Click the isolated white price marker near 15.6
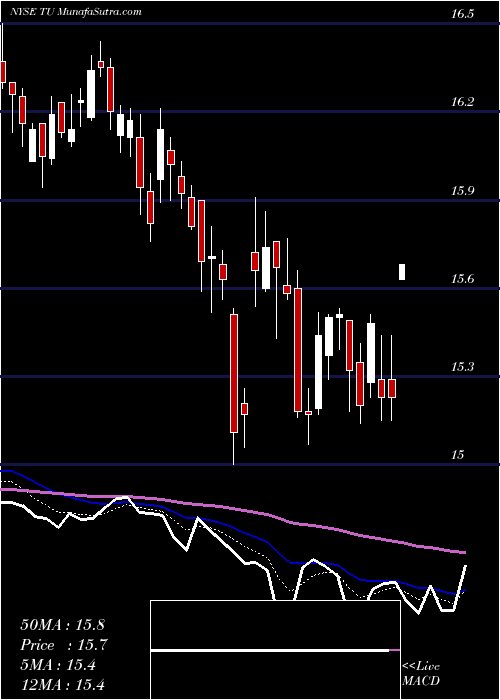 (402, 272)
